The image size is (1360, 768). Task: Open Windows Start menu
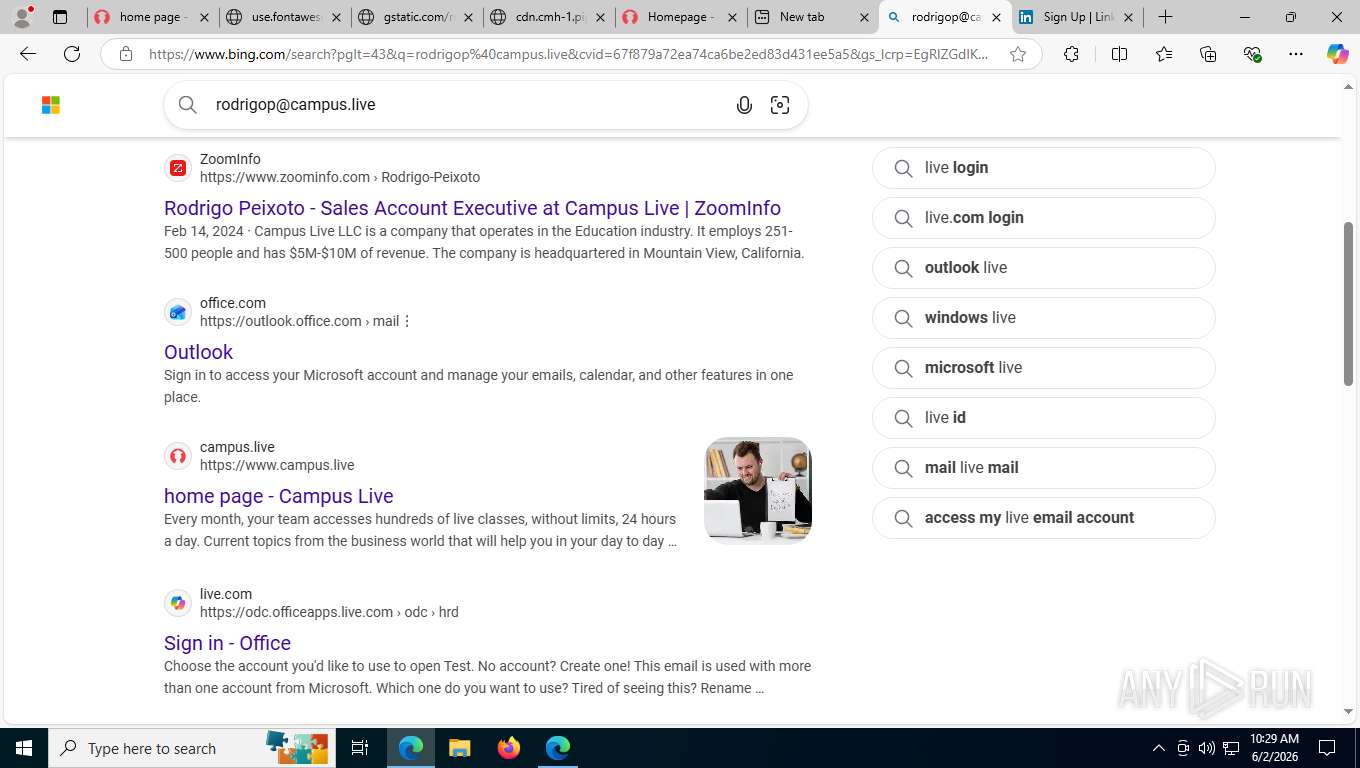point(24,748)
